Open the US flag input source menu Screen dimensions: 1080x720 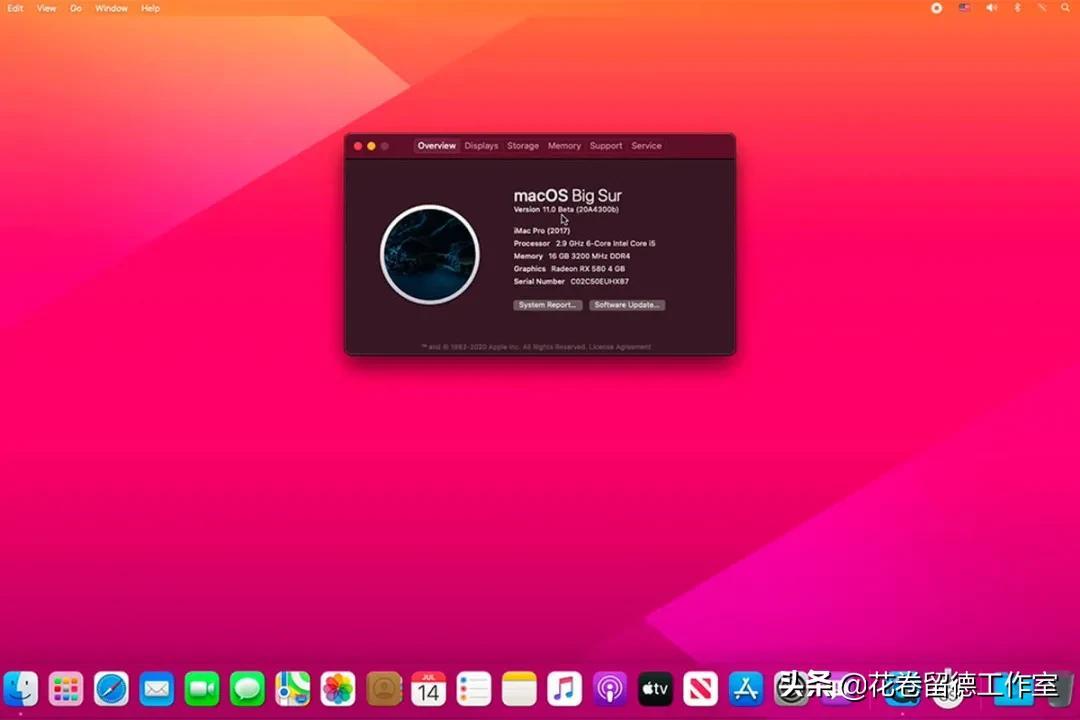(x=964, y=8)
